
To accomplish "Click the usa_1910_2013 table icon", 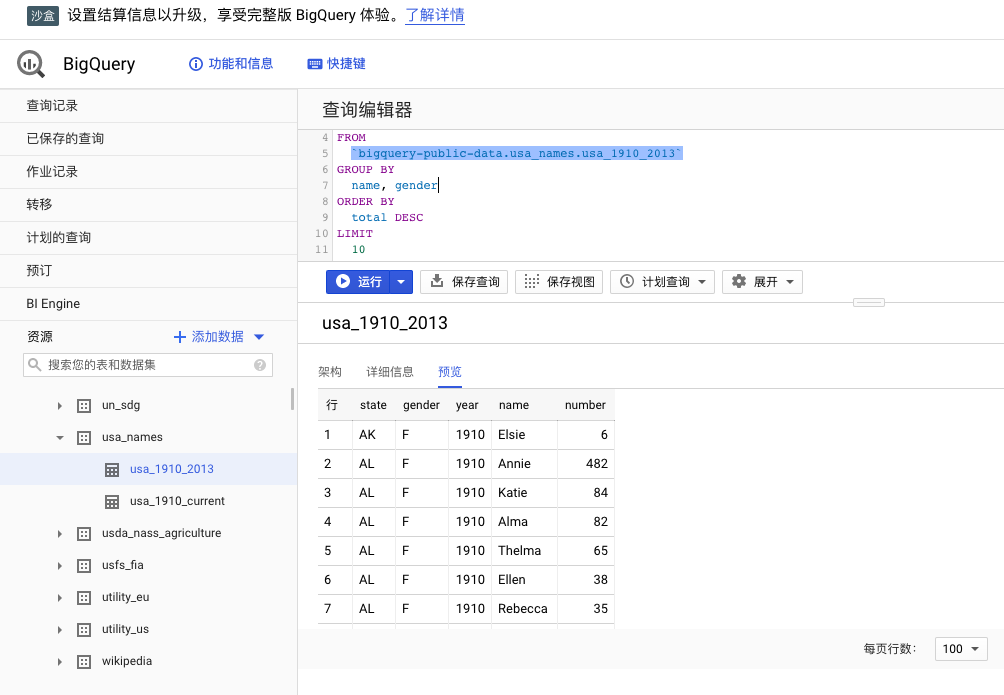I will [x=112, y=470].
